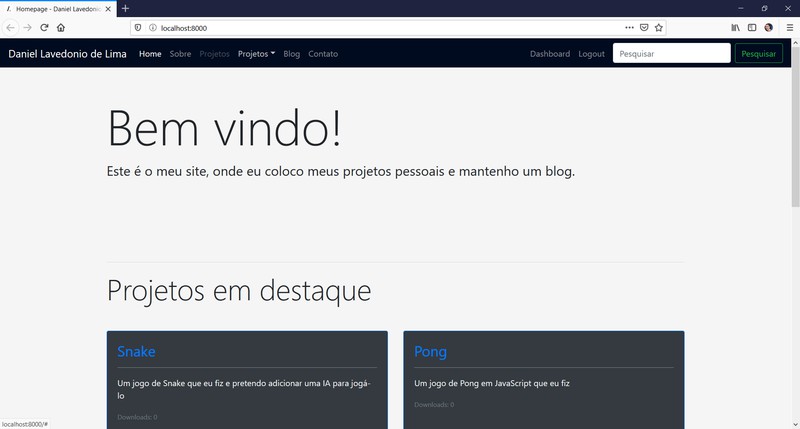Open the Blog navbar link
The height and width of the screenshot is (429, 800).
point(291,54)
